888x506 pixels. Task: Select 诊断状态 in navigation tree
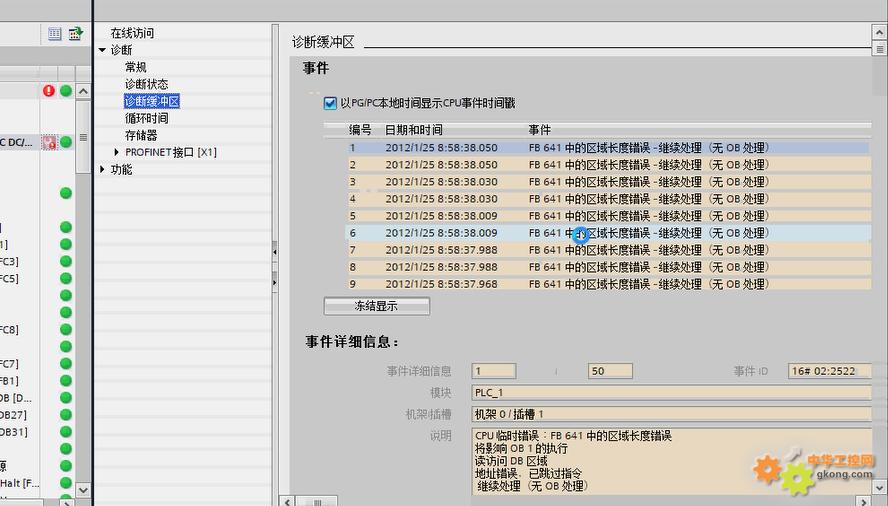pyautogui.click(x=146, y=84)
